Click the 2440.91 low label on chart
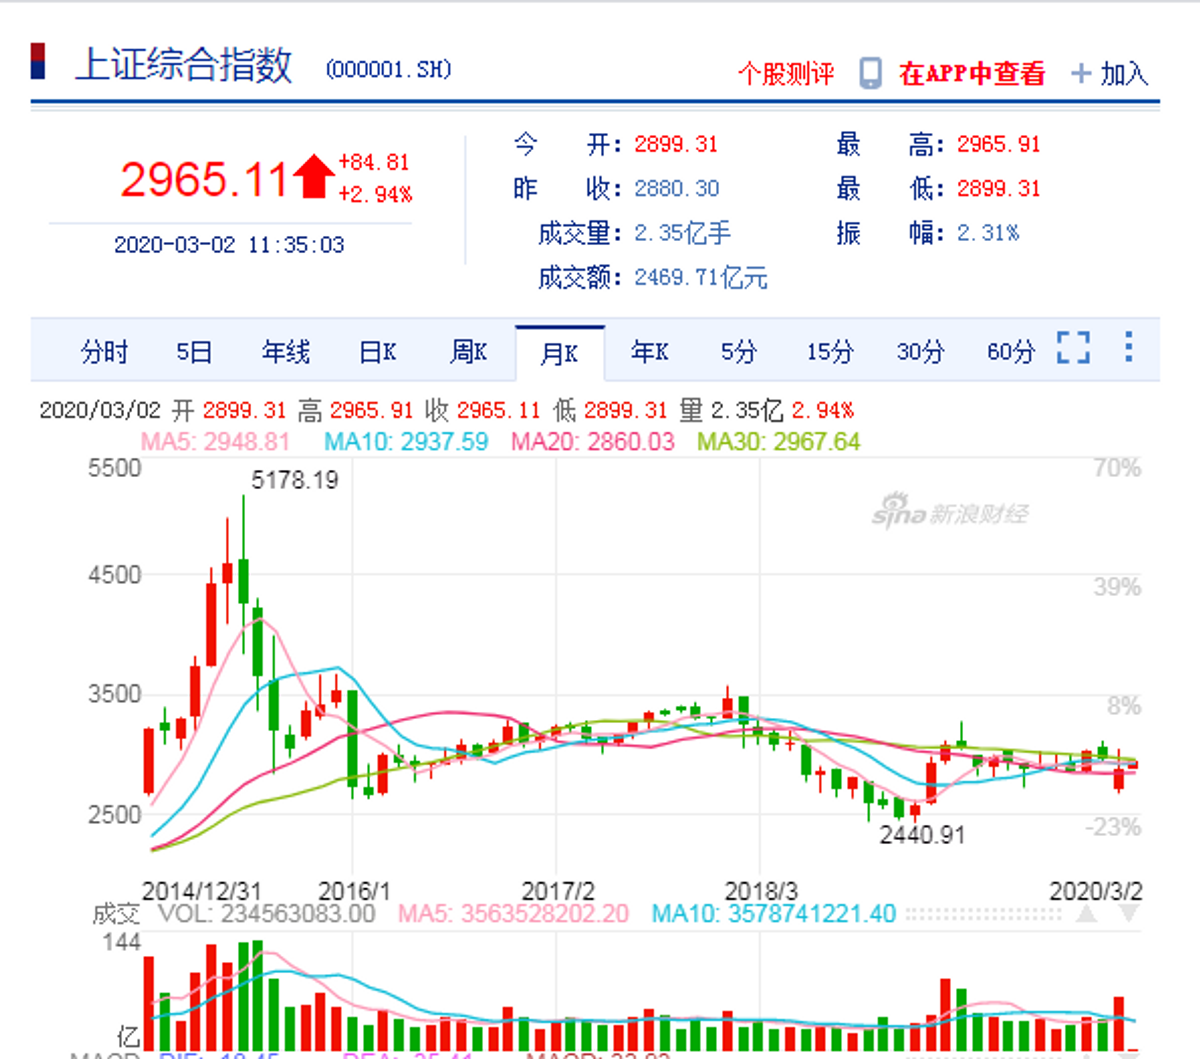Viewport: 1200px width, 1059px height. 922,835
